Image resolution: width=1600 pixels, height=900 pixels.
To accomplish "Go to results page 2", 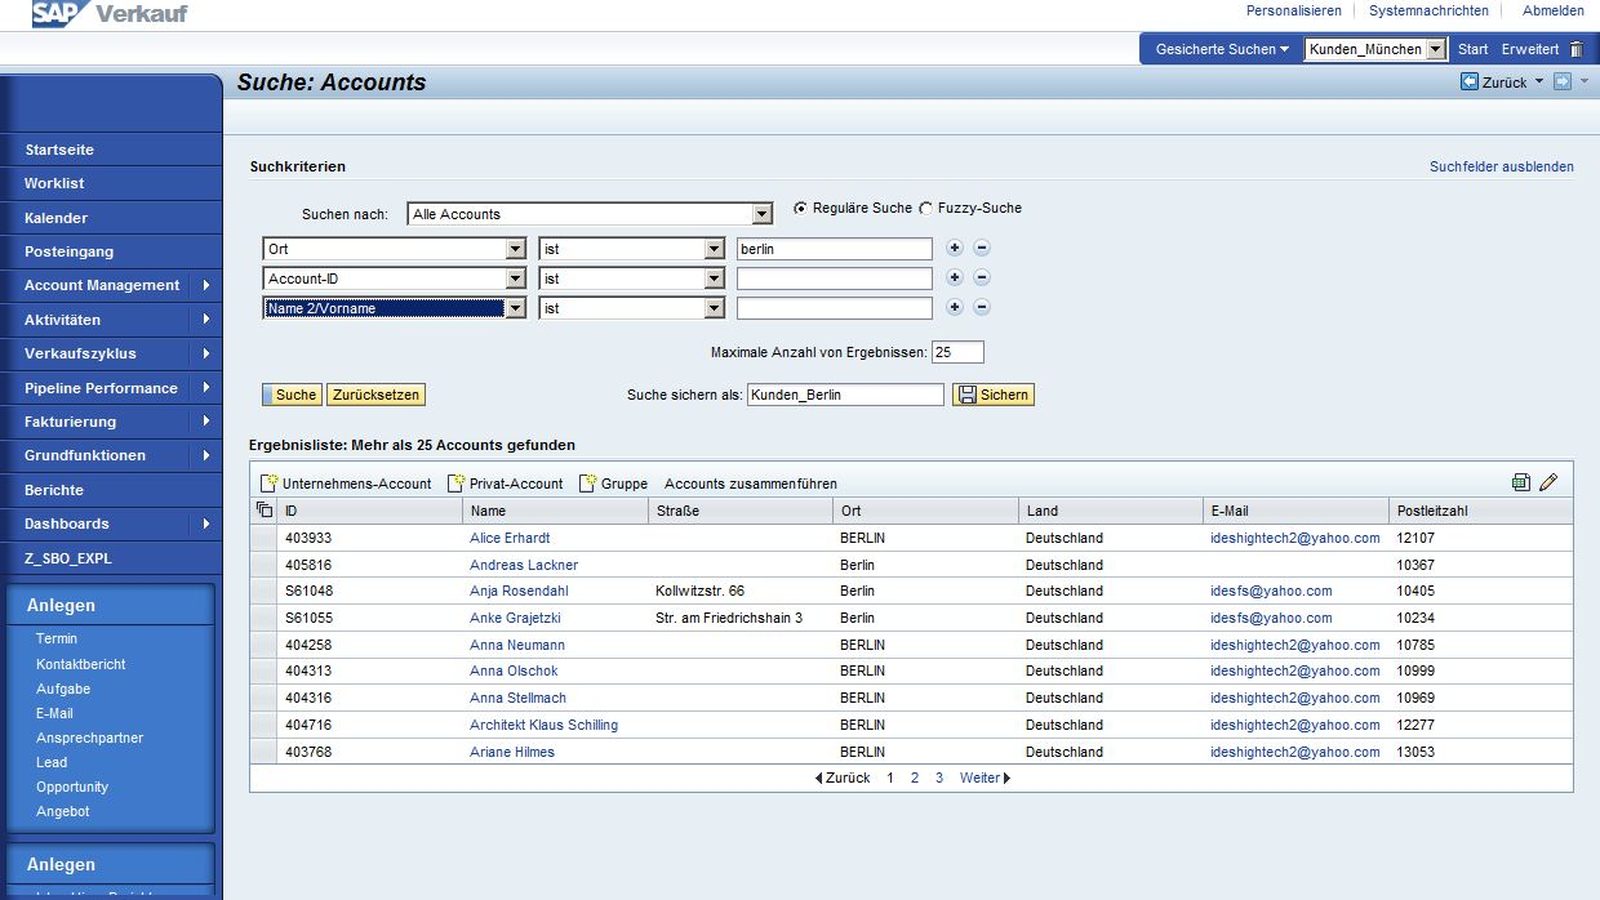I will pyautogui.click(x=914, y=778).
